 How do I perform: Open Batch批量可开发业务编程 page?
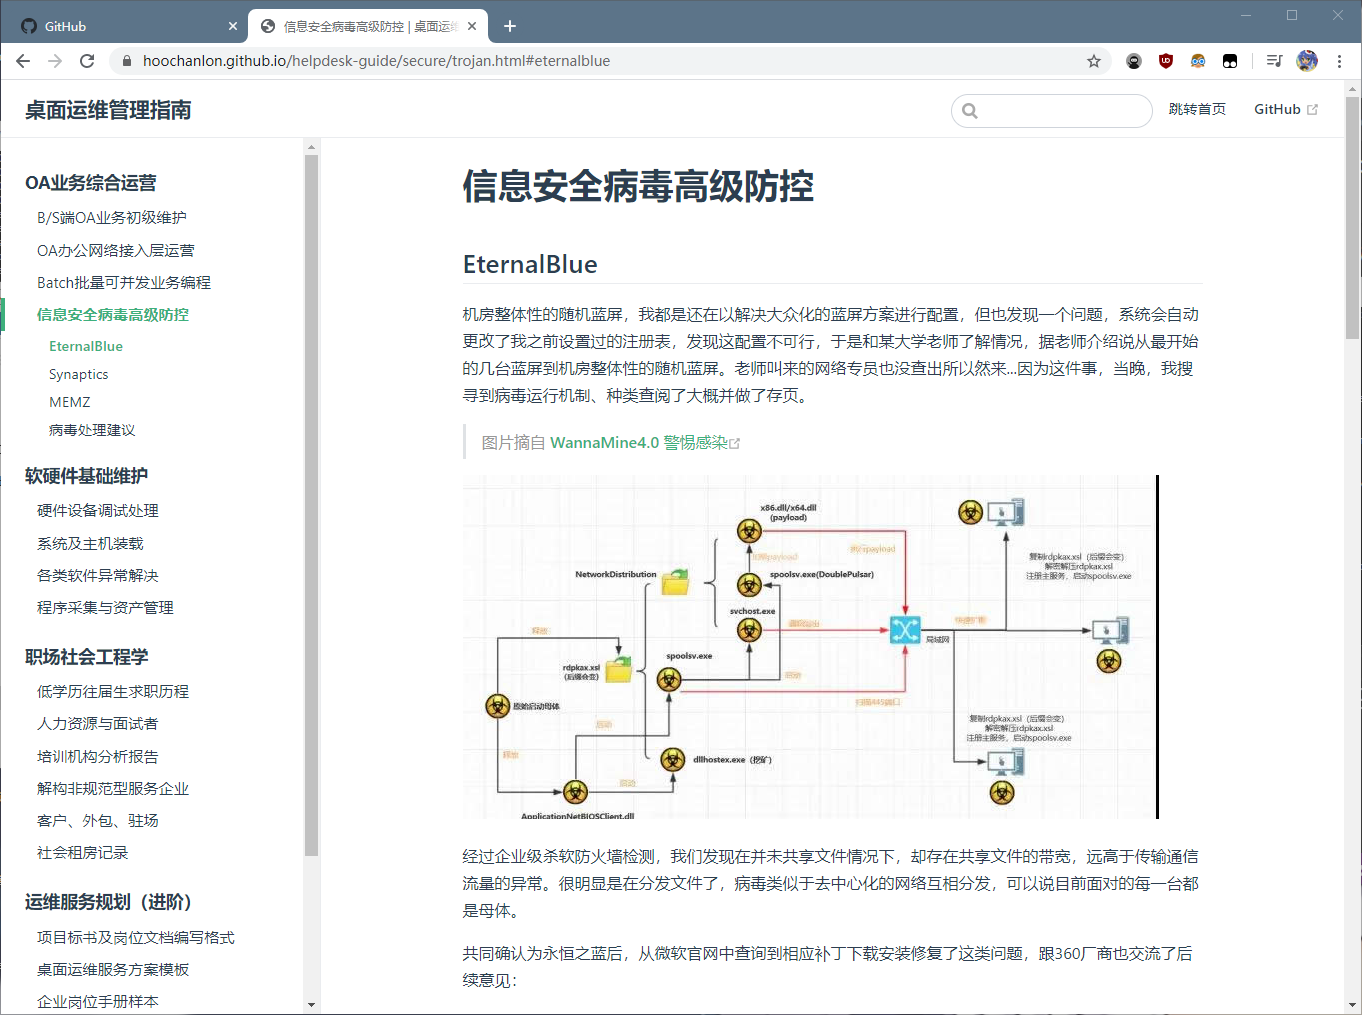(124, 282)
